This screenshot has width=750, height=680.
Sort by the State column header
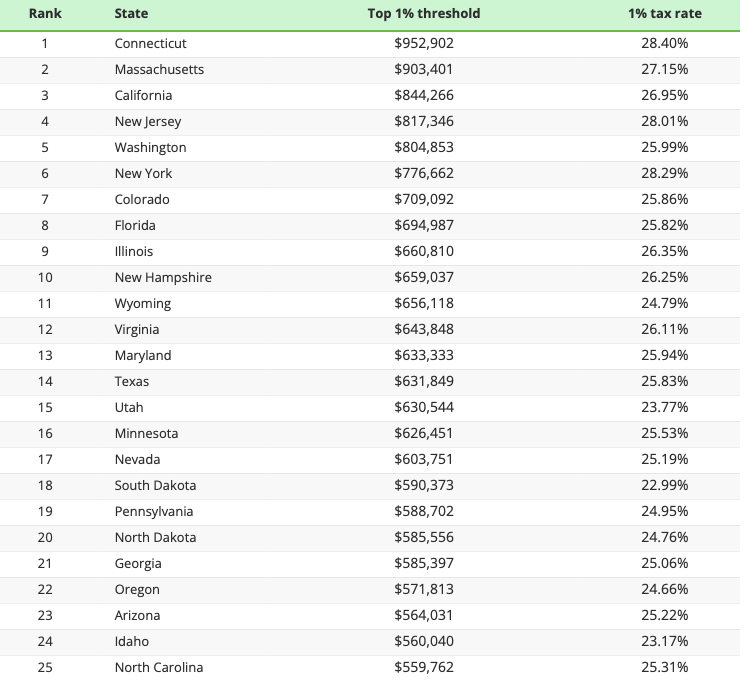coord(132,14)
